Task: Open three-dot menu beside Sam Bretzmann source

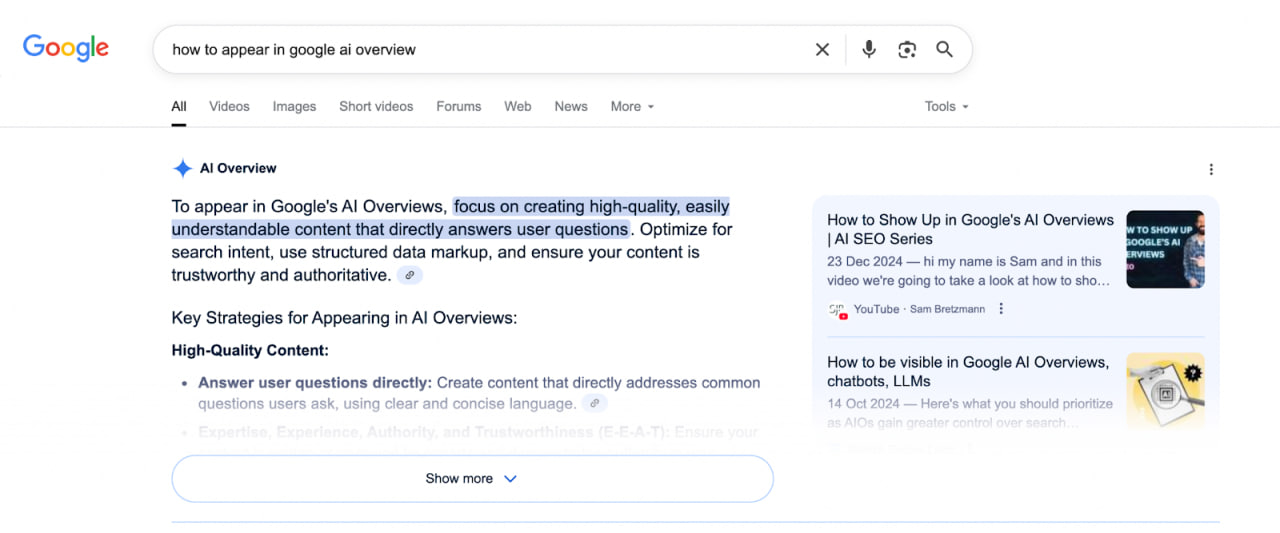Action: (1001, 309)
